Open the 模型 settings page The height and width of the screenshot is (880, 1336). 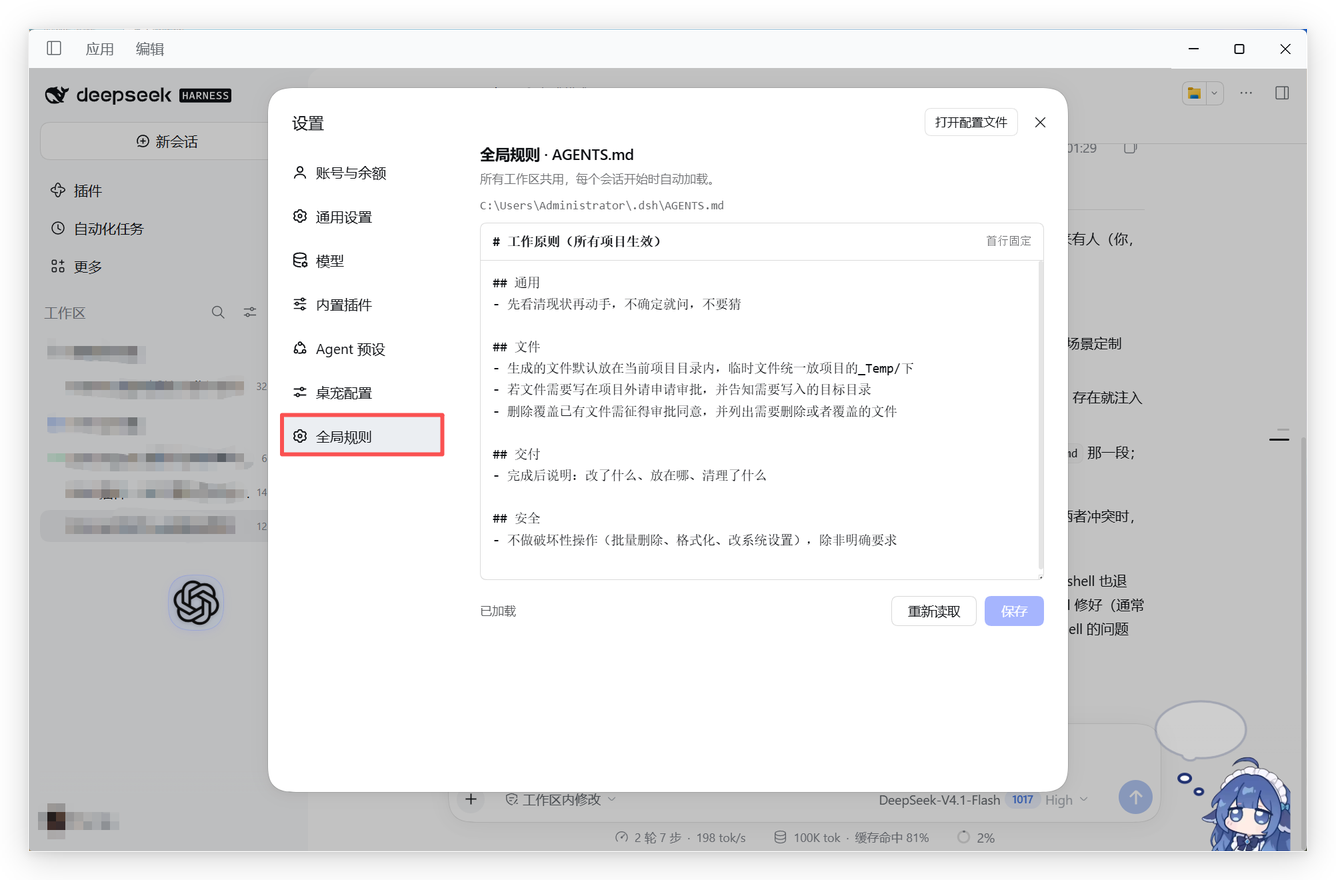[362, 261]
